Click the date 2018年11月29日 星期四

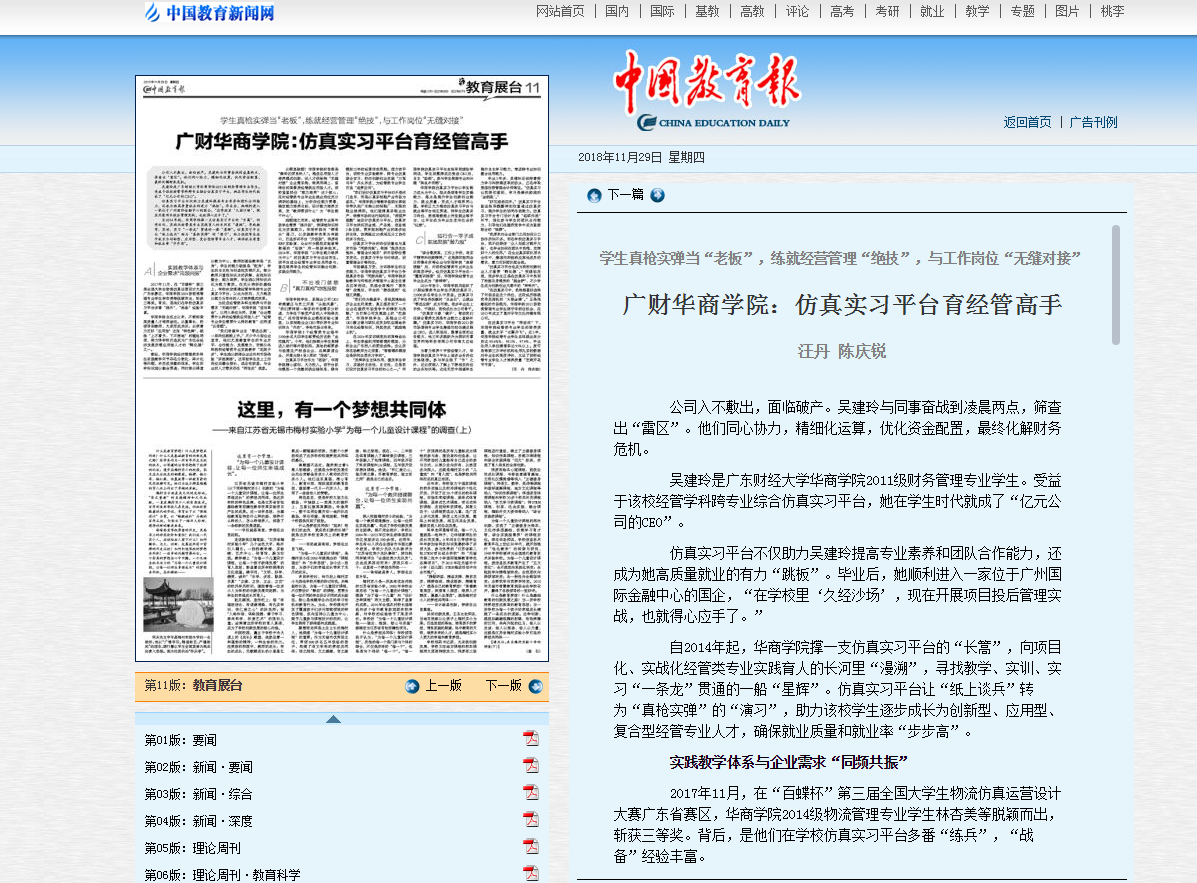point(641,157)
